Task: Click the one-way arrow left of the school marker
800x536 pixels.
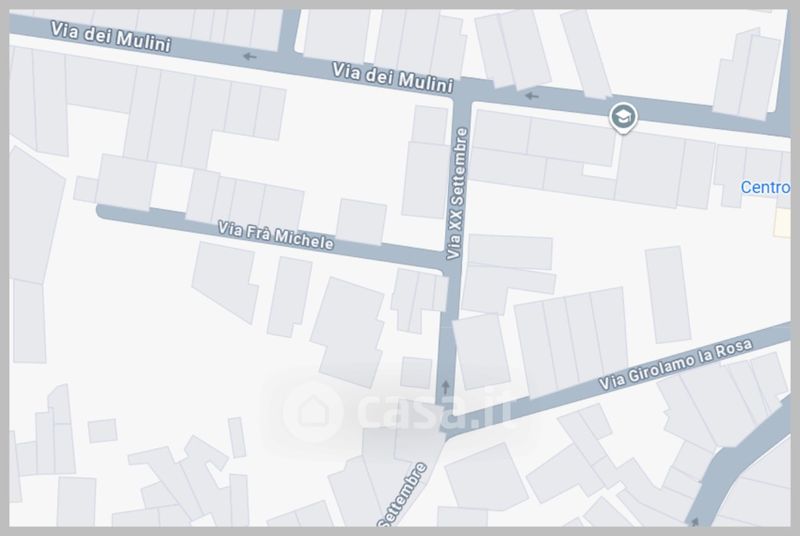Action: click(x=532, y=95)
